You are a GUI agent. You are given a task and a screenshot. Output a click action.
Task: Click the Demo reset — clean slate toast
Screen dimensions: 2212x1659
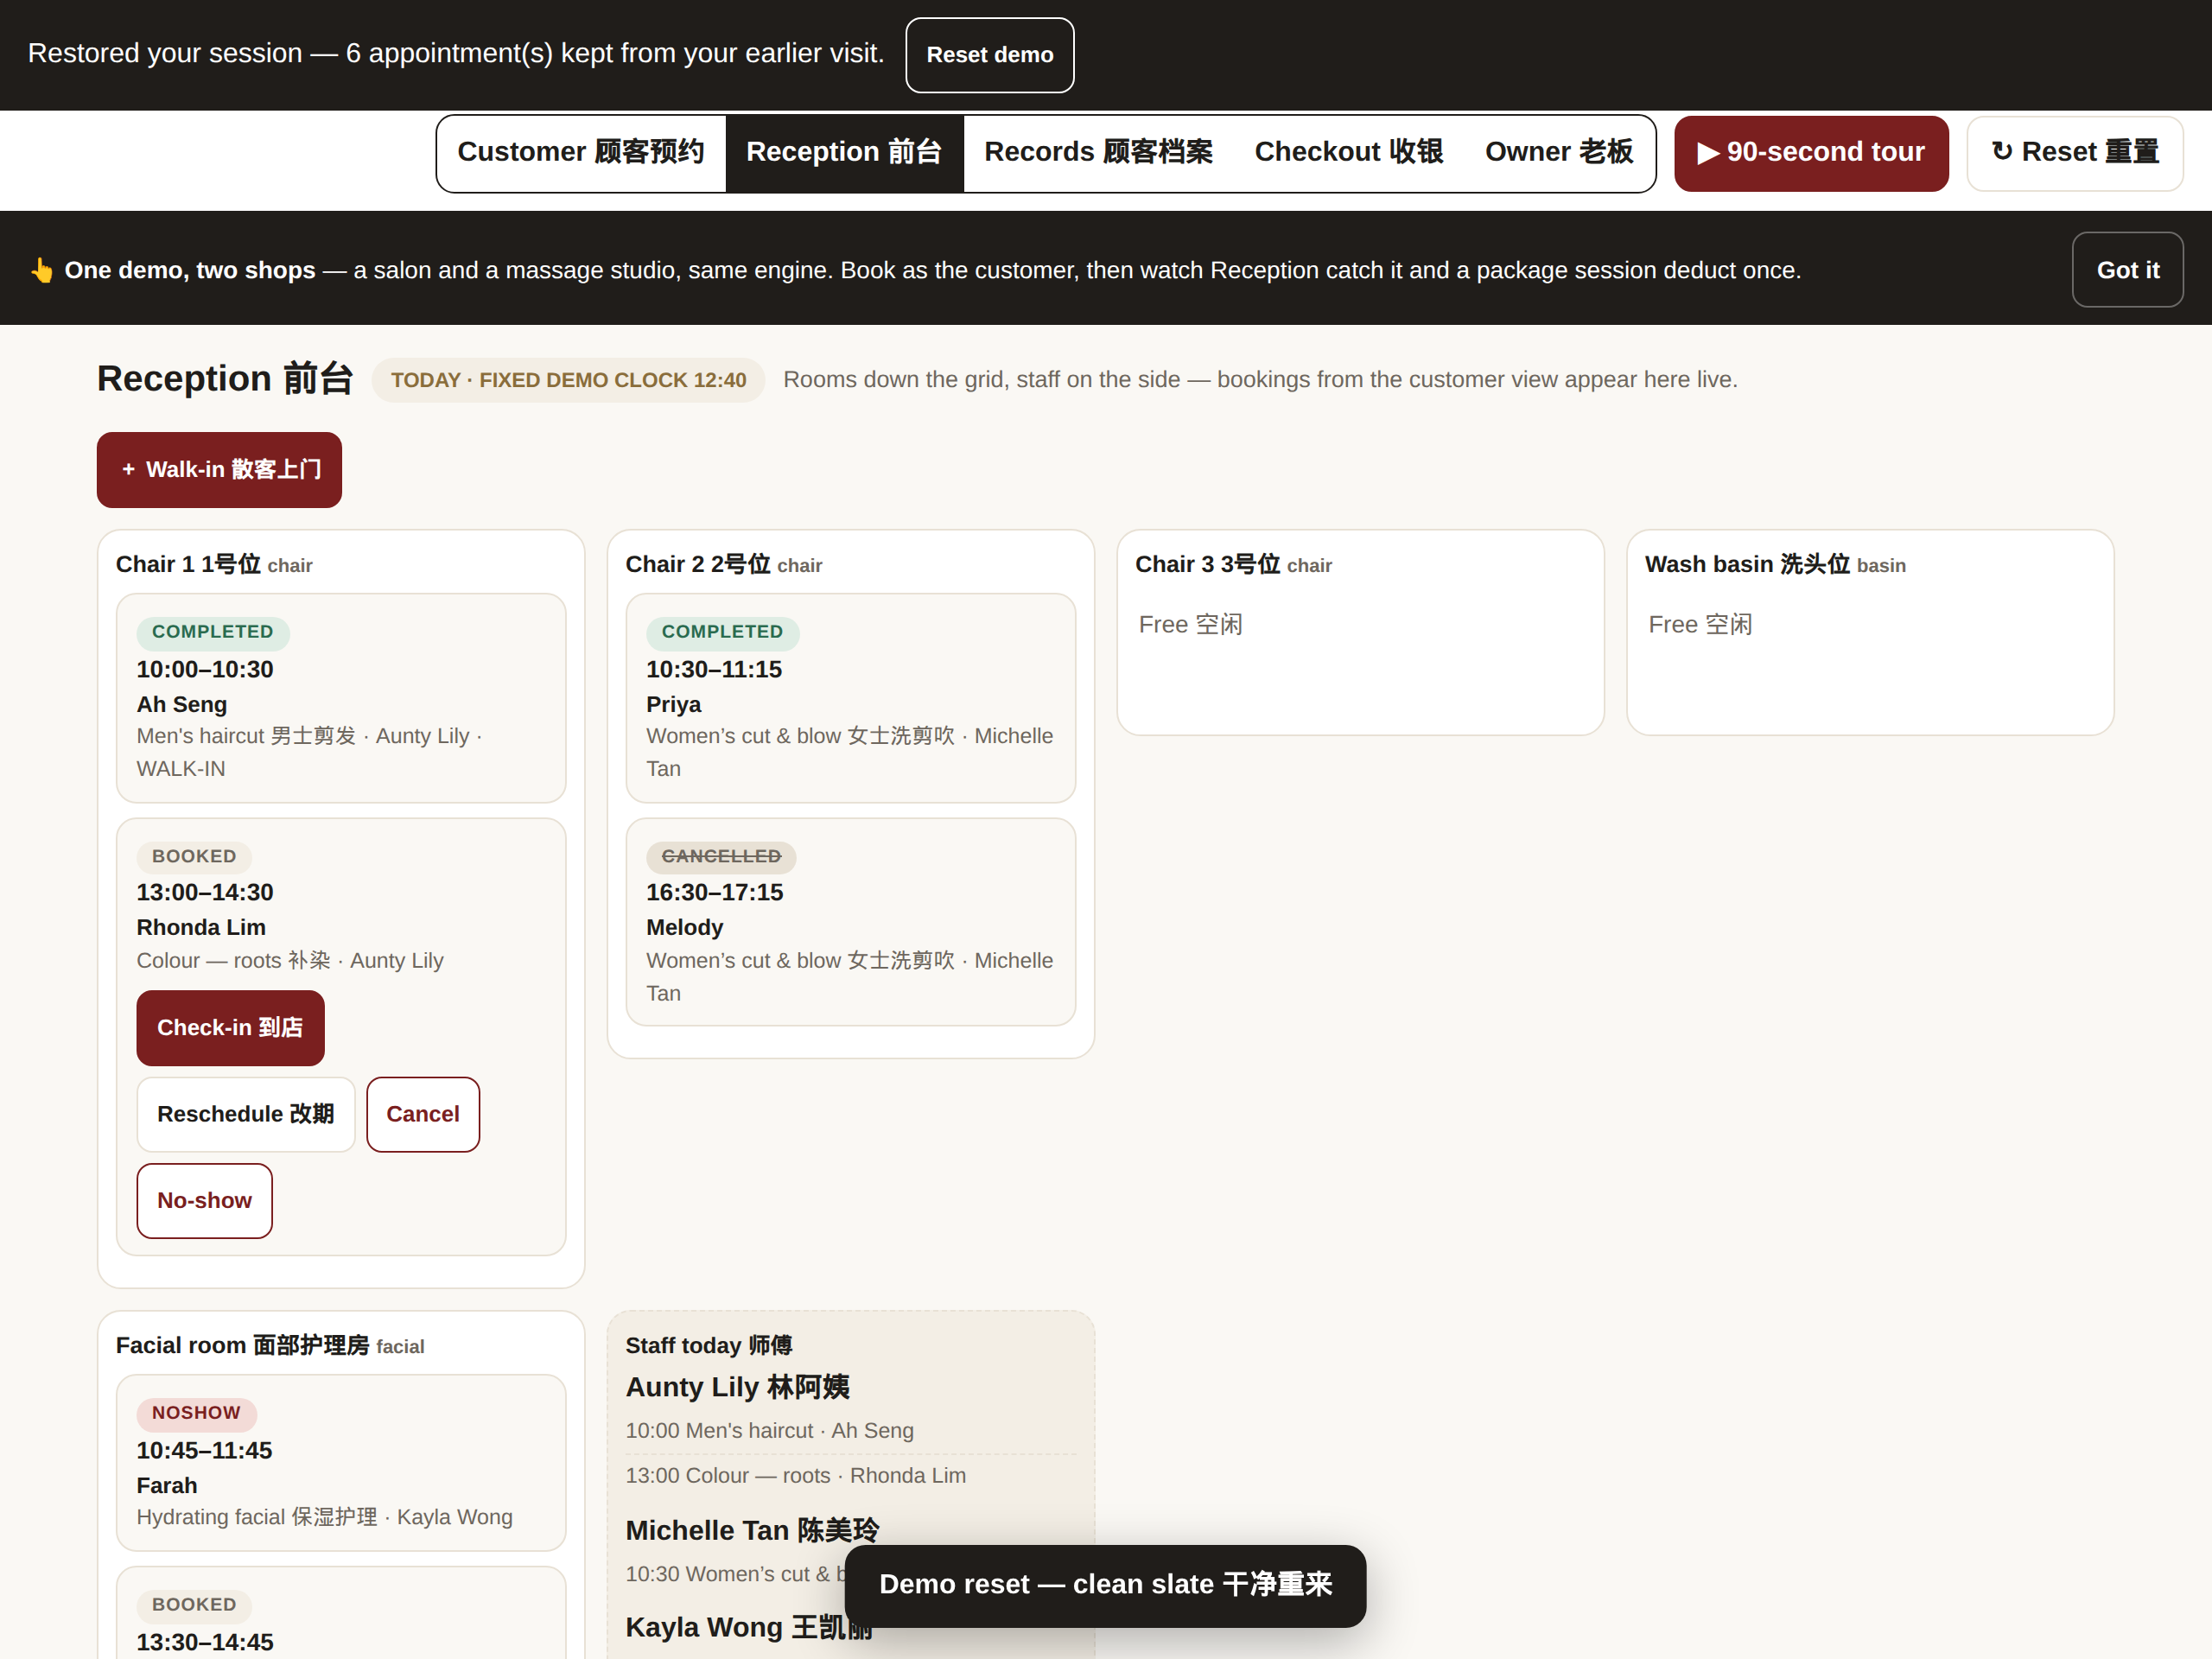1105,1586
